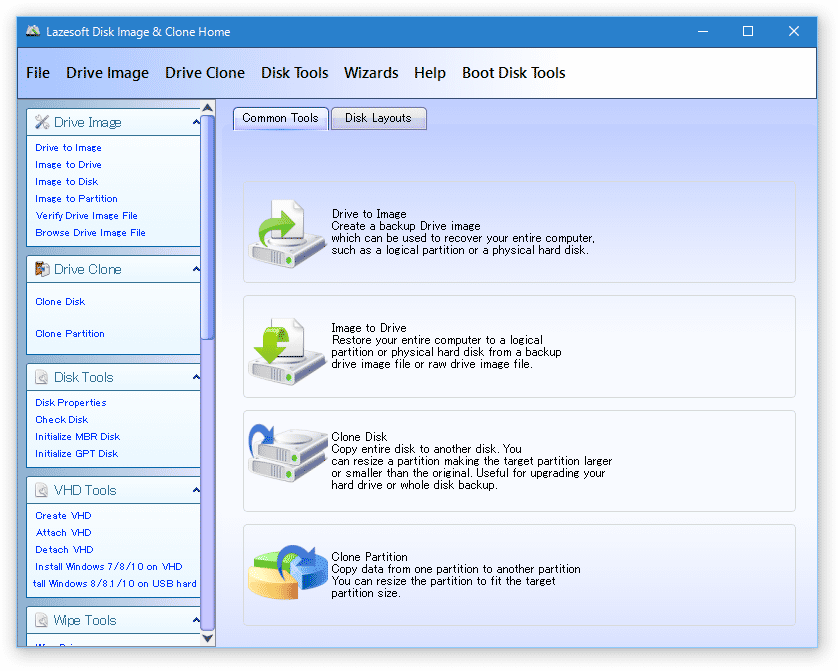Minimize the Lazesoft window

[x=703, y=32]
